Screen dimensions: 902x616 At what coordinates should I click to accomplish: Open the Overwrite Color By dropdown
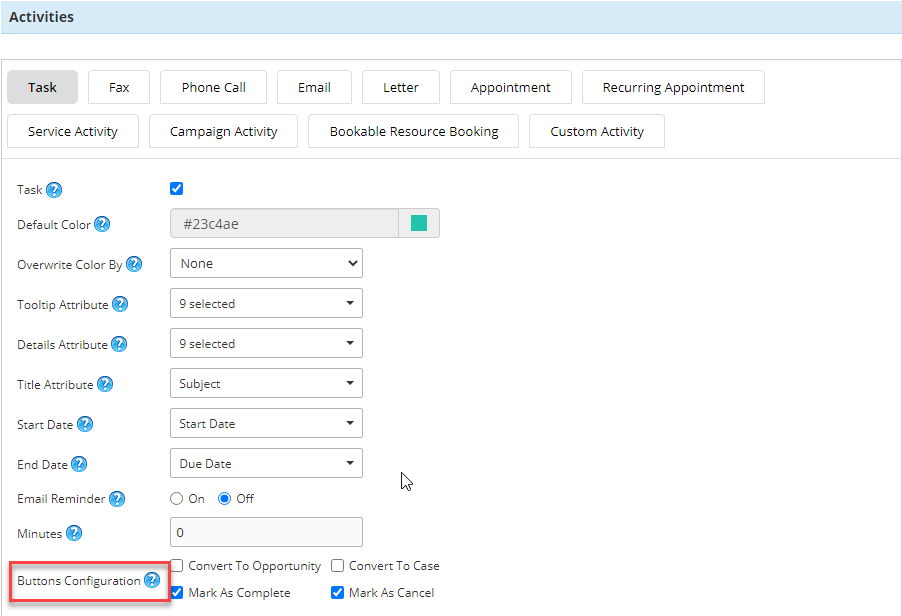pyautogui.click(x=266, y=263)
